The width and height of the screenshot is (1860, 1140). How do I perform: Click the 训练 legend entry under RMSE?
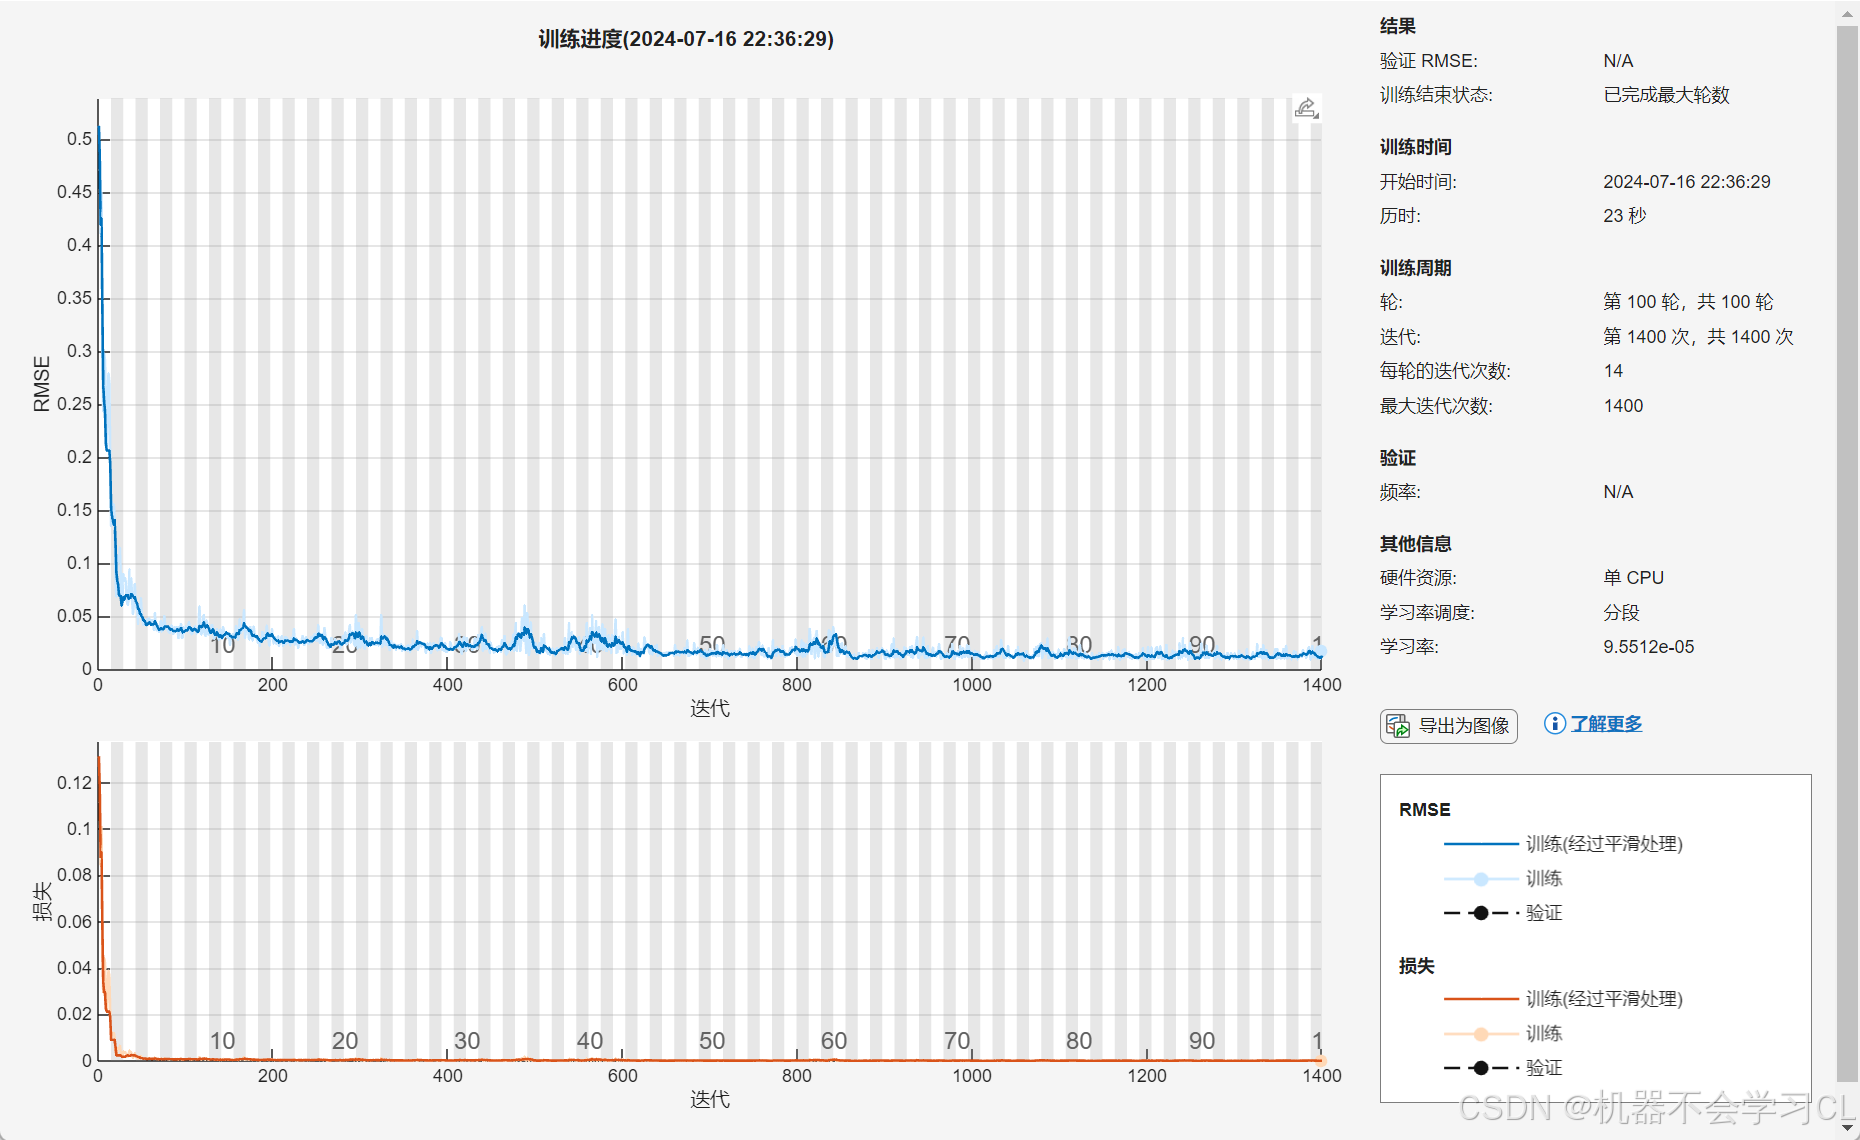tap(1544, 879)
